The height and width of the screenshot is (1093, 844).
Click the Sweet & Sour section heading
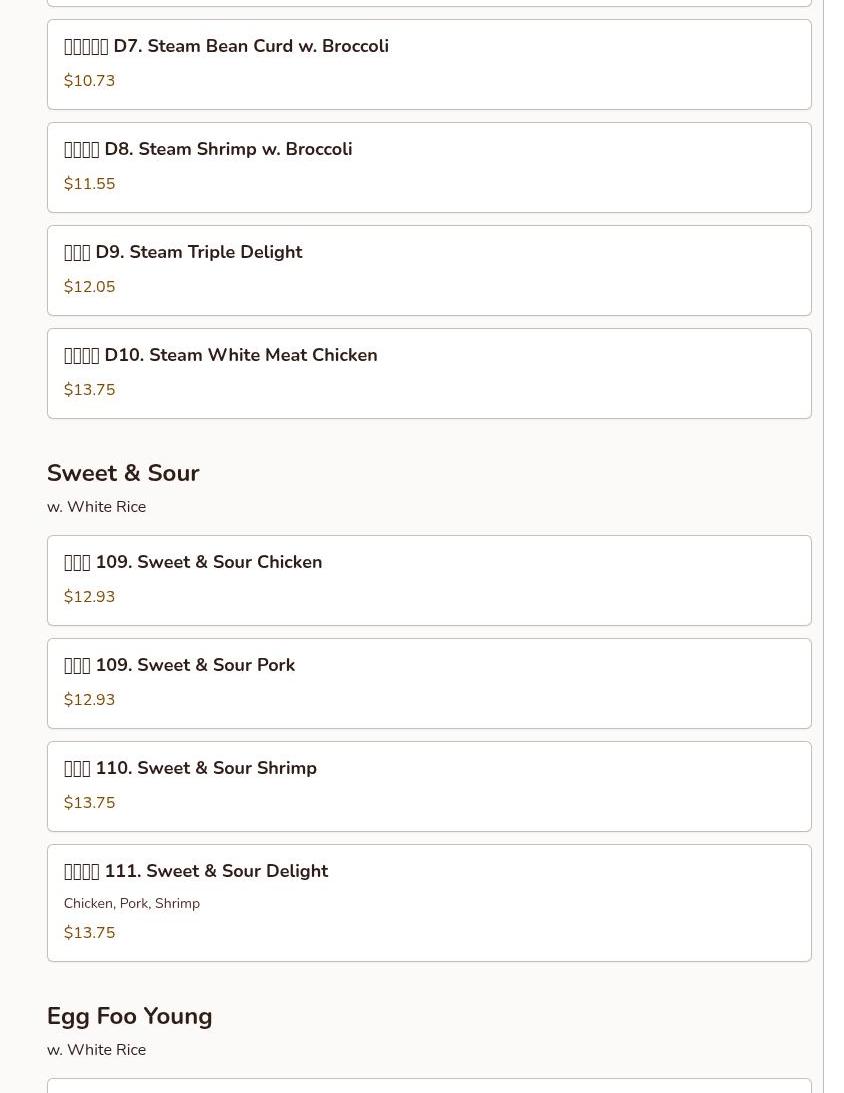pyautogui.click(x=123, y=473)
